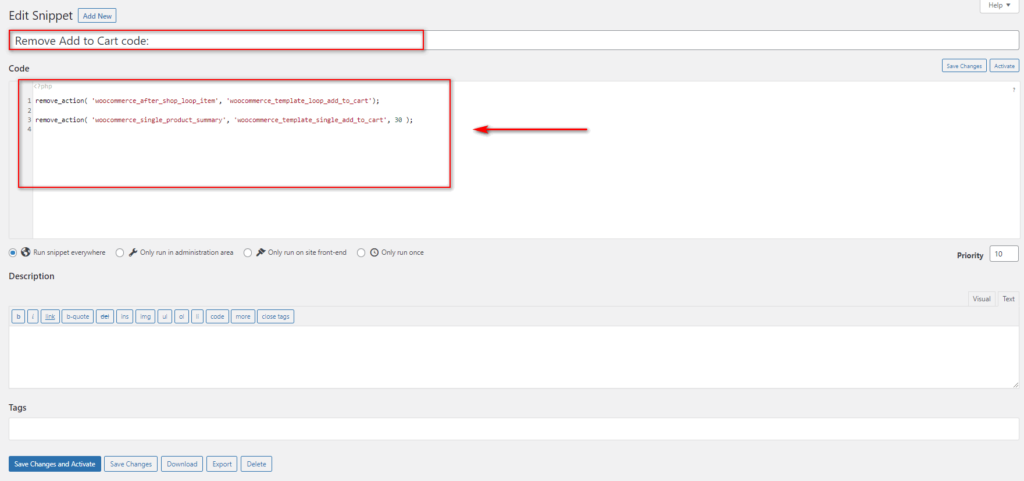Click Save Changes and Activate button
Image resolution: width=1024 pixels, height=481 pixels.
coord(55,464)
